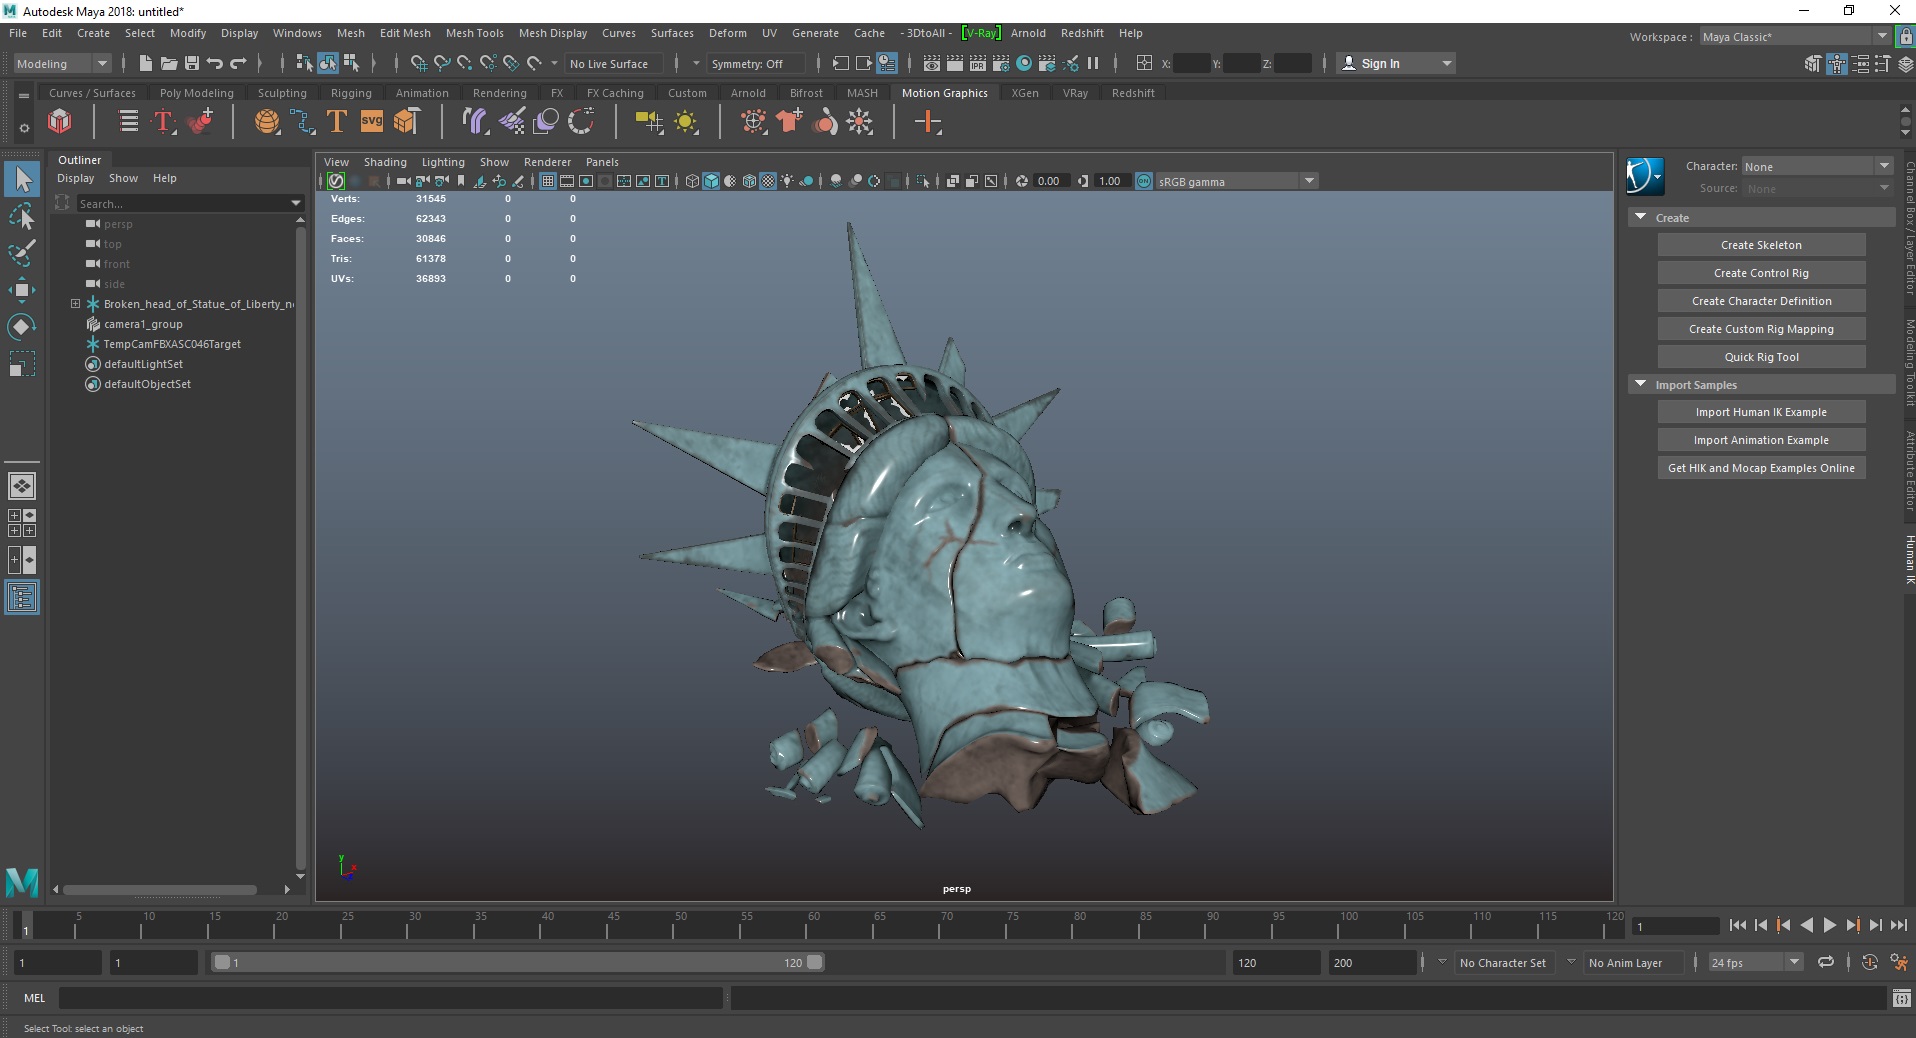The image size is (1916, 1038).
Task: Open the Mesh Tools menu
Action: pos(475,33)
